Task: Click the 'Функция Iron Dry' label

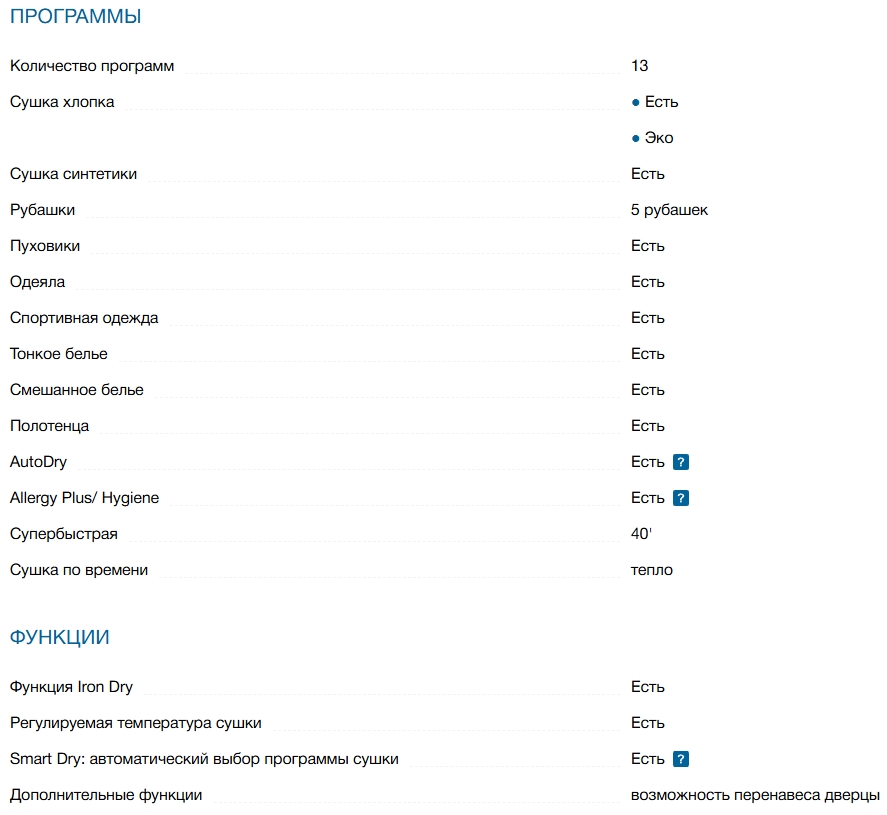Action: (71, 687)
